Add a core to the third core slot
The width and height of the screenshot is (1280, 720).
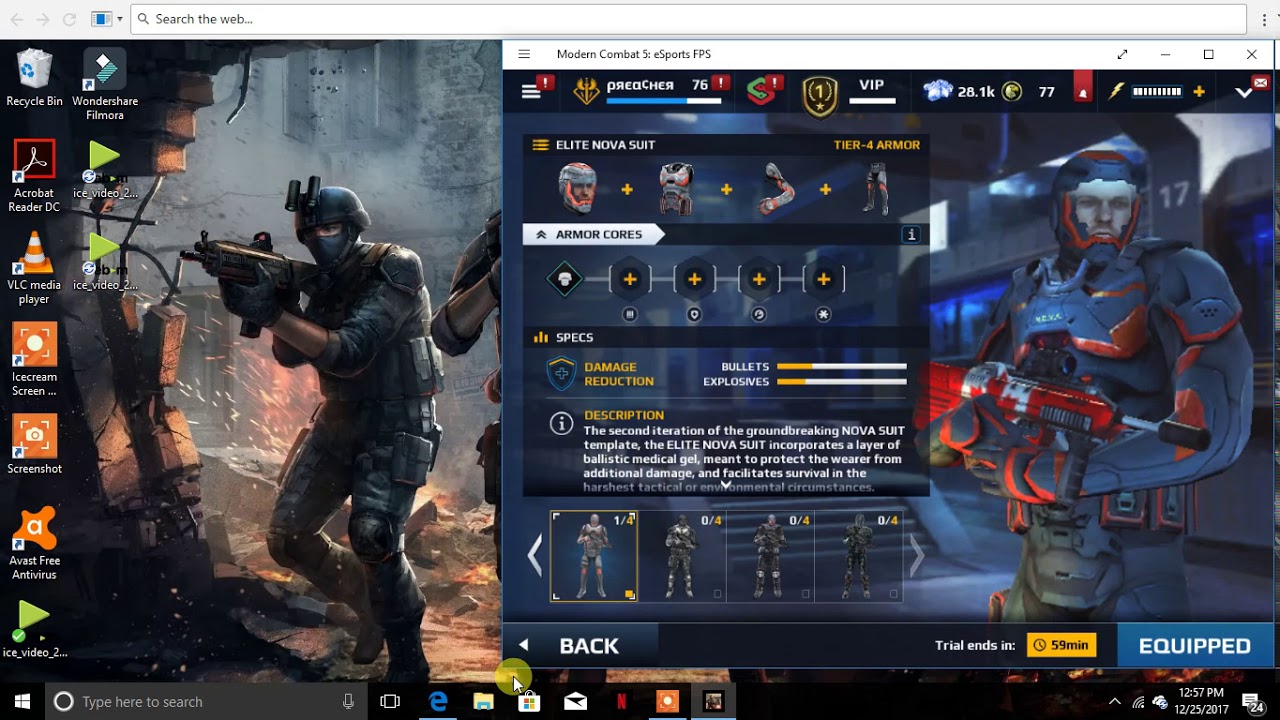694,279
